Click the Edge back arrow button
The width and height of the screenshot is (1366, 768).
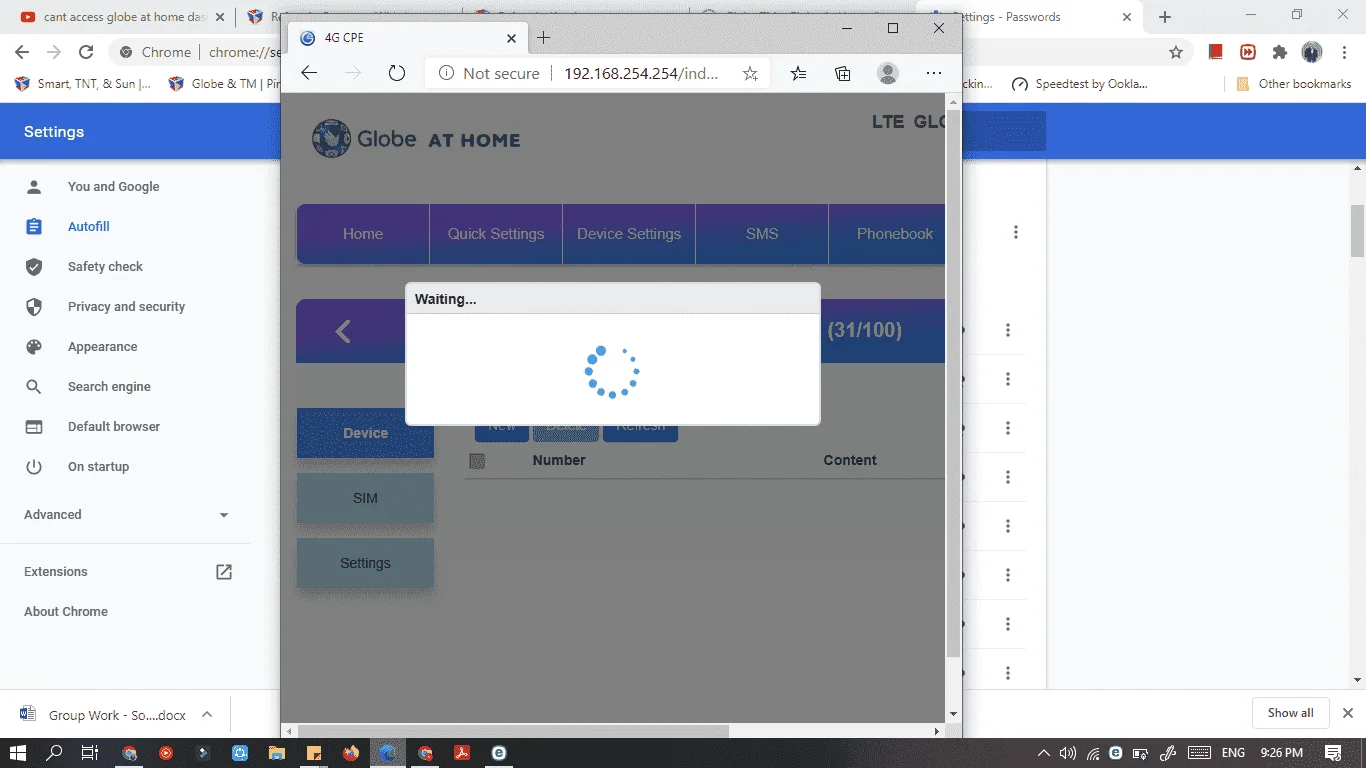(x=309, y=73)
